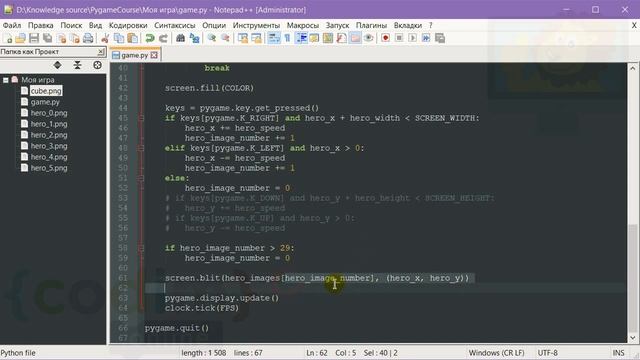Open the Плагины menu
The height and width of the screenshot is (360, 640).
click(371, 25)
